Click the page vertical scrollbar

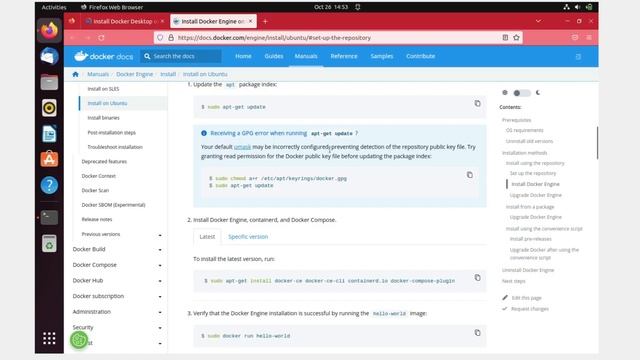597,143
